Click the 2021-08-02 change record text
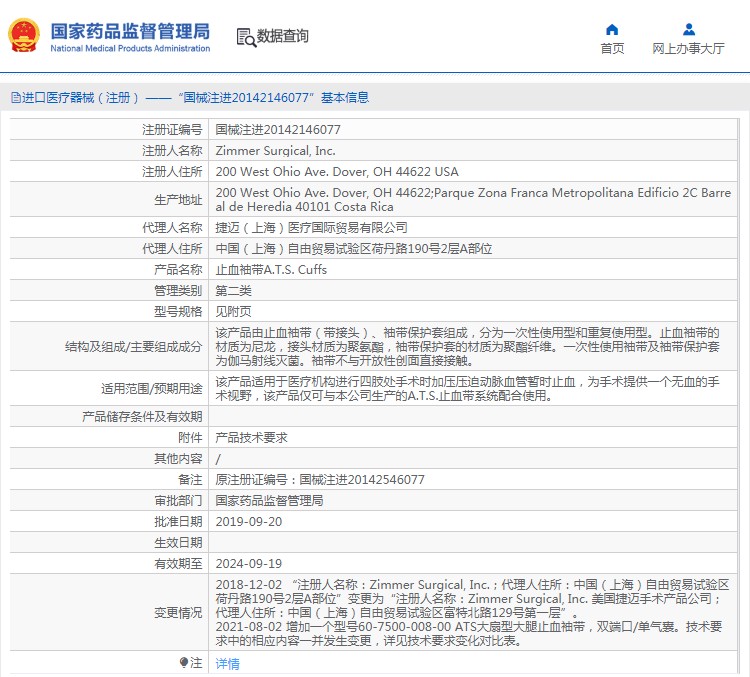This screenshot has height=677, width=750. tap(469, 633)
